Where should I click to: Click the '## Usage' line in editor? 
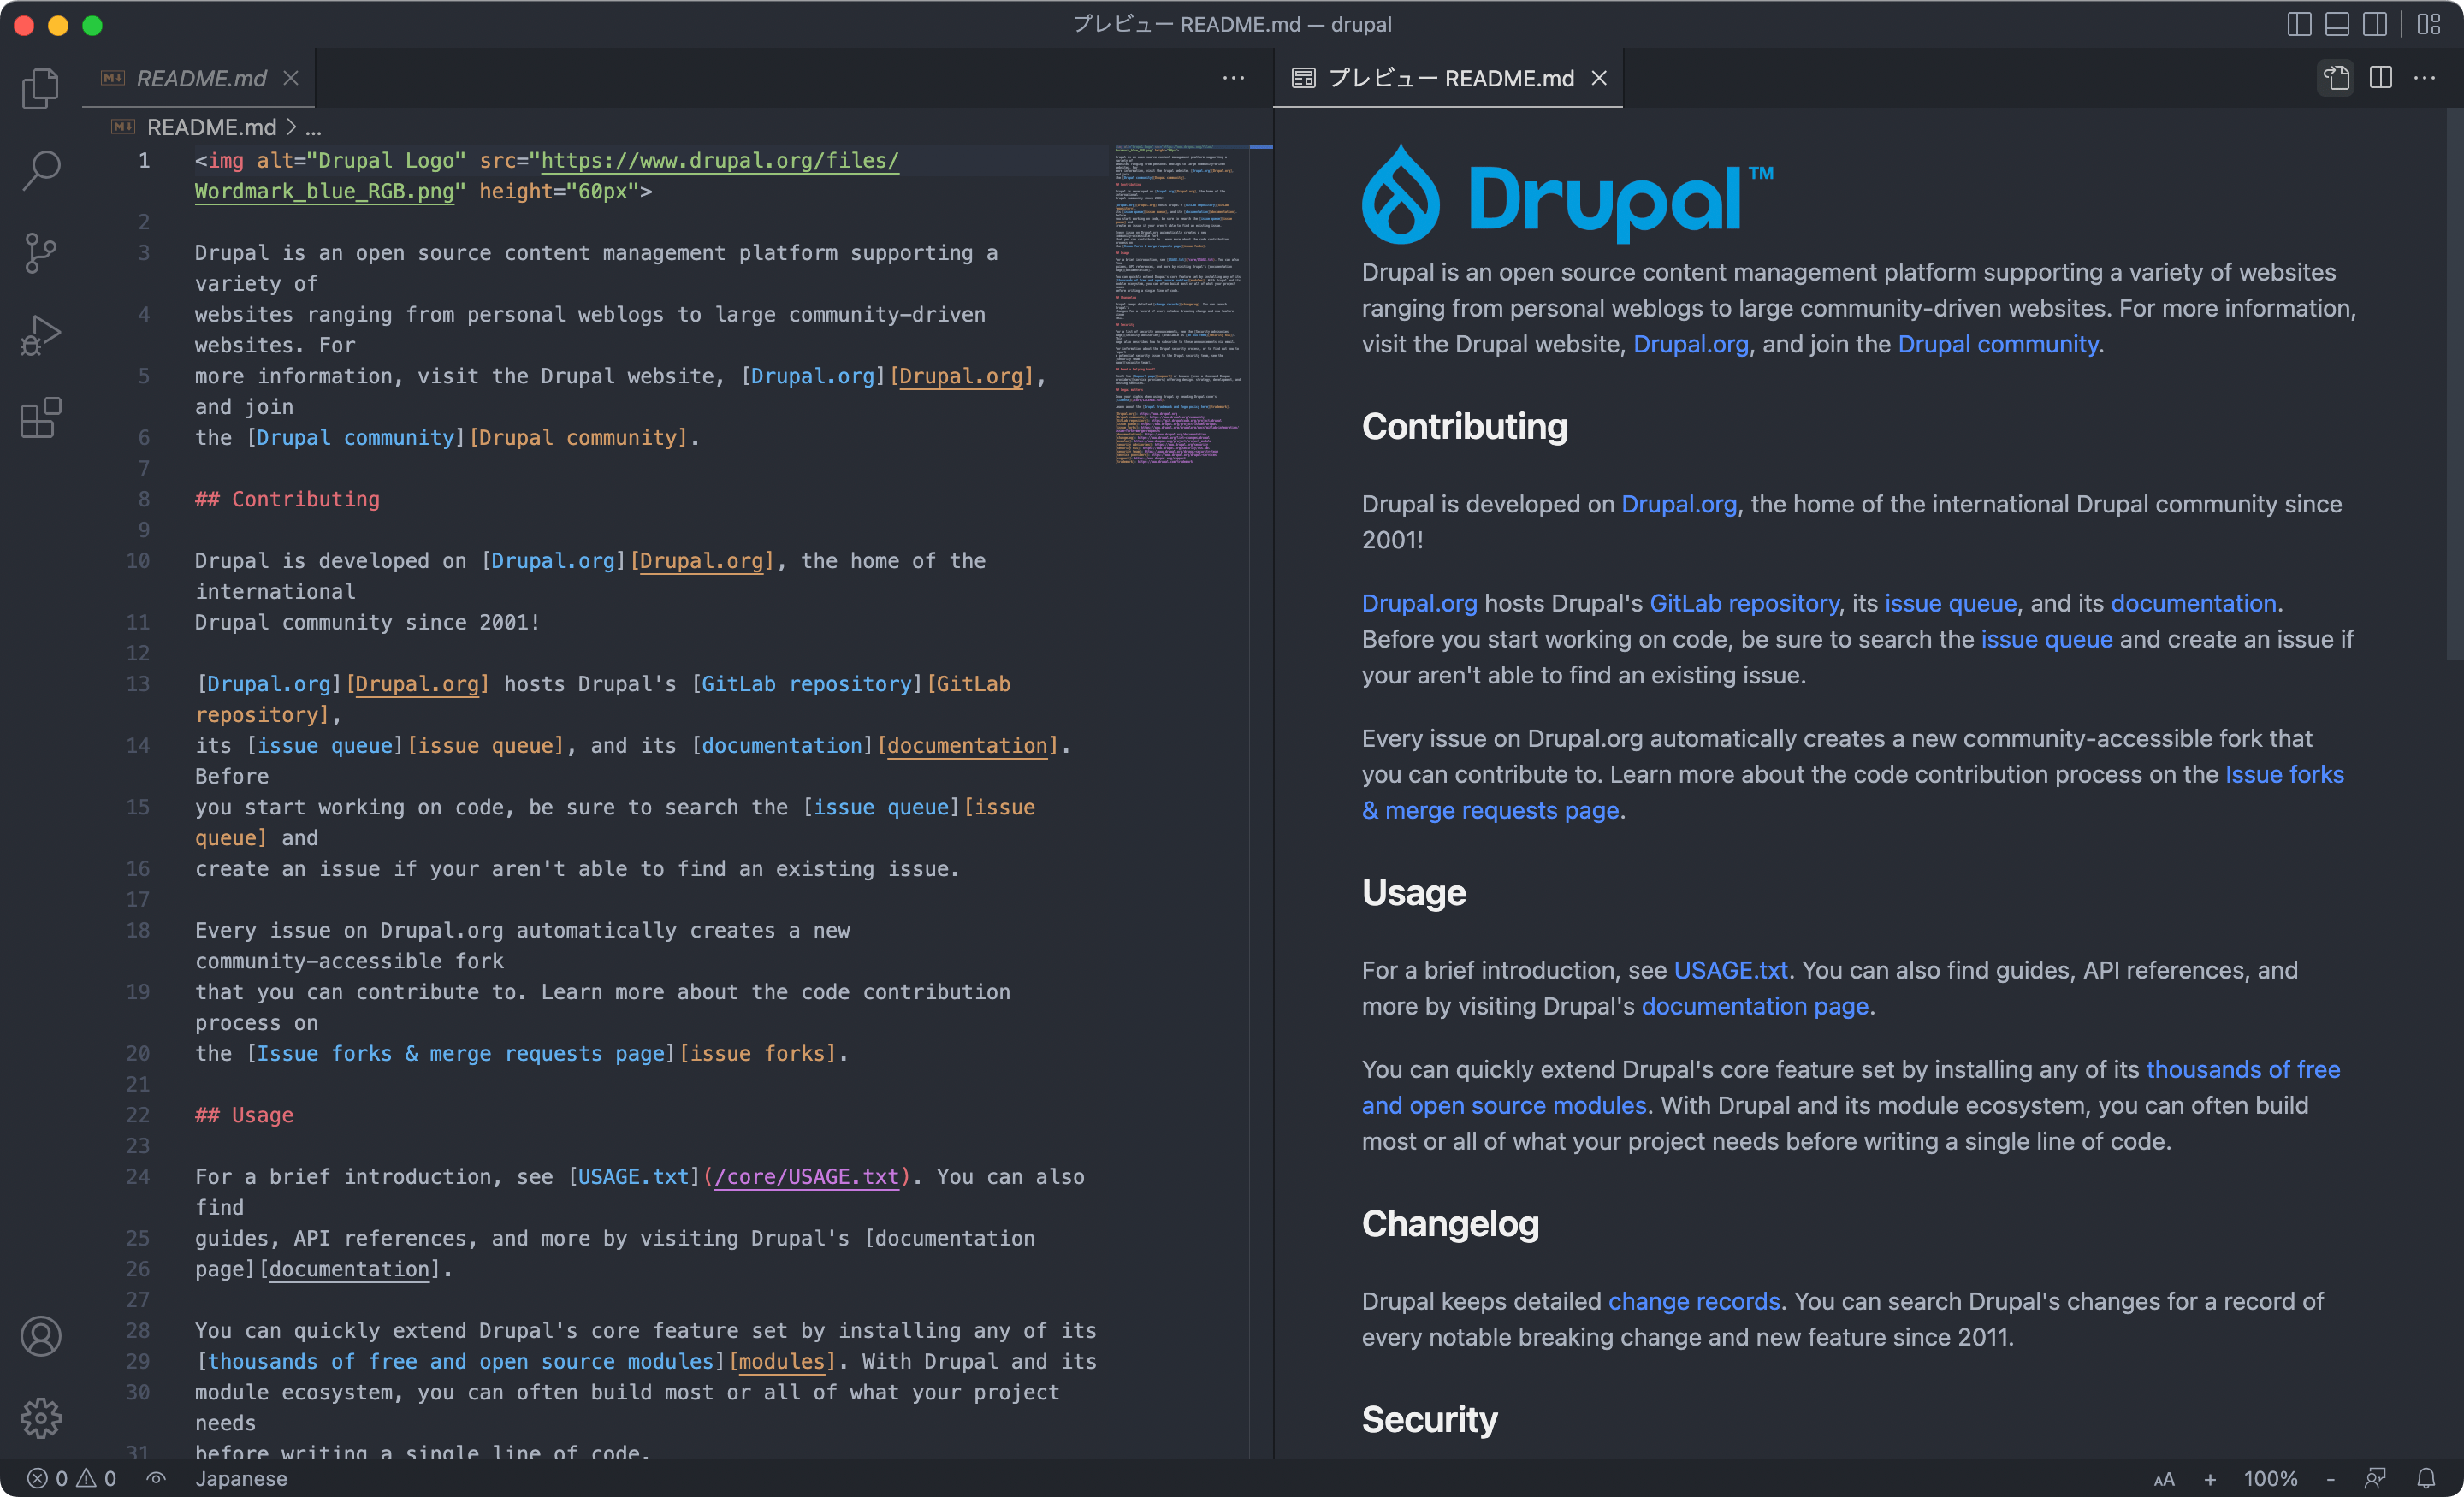[x=244, y=1115]
